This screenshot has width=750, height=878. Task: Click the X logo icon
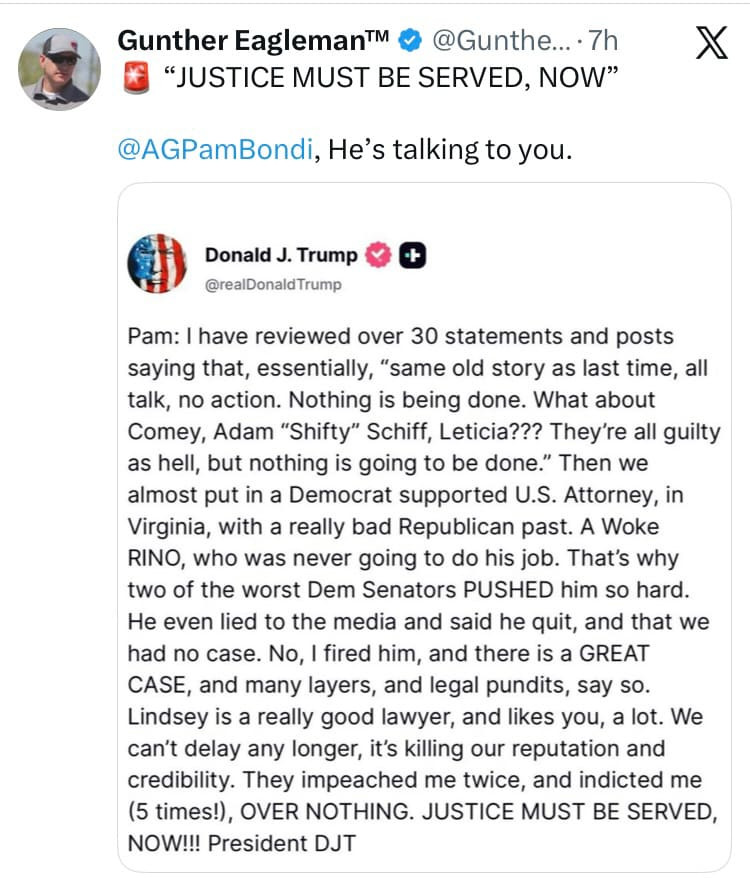pos(710,44)
